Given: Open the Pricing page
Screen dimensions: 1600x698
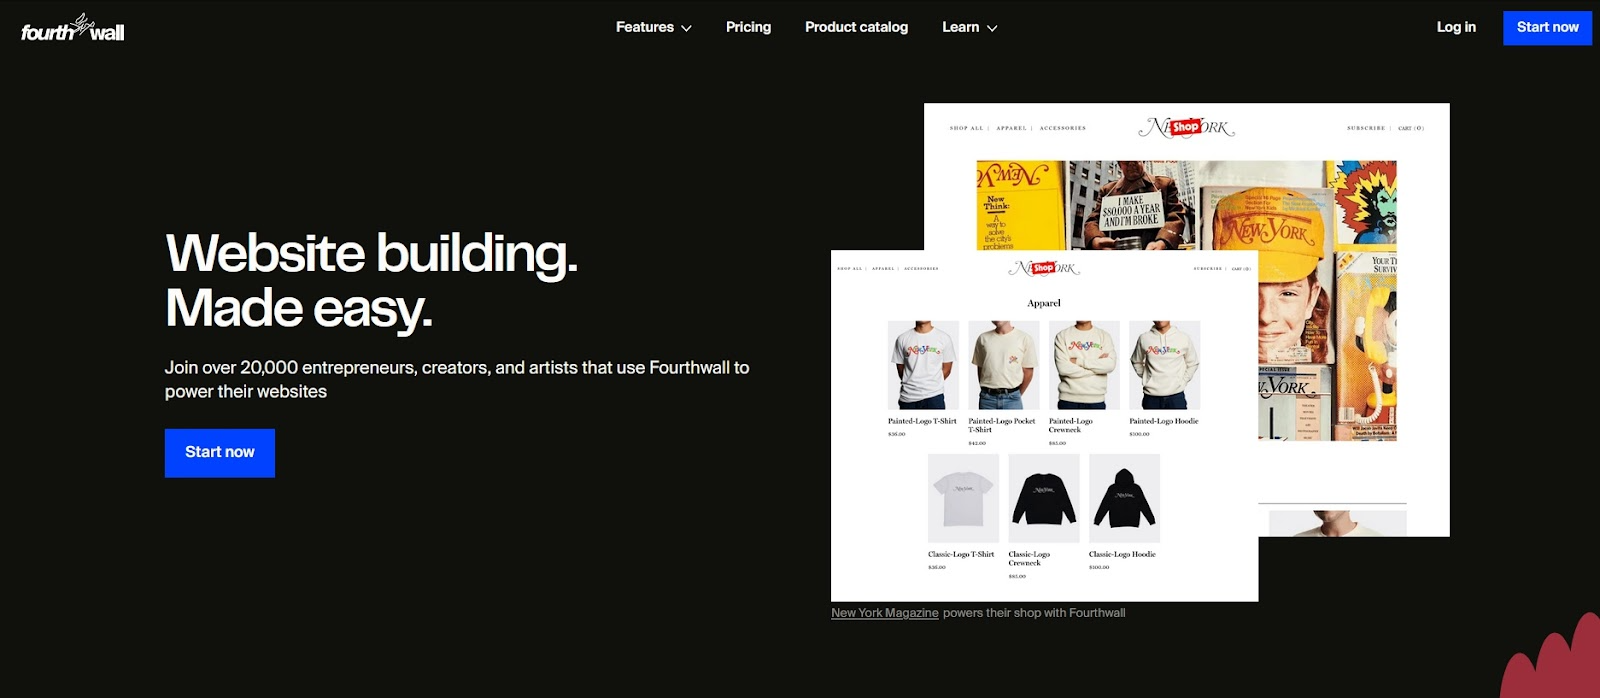Looking at the screenshot, I should 748,27.
